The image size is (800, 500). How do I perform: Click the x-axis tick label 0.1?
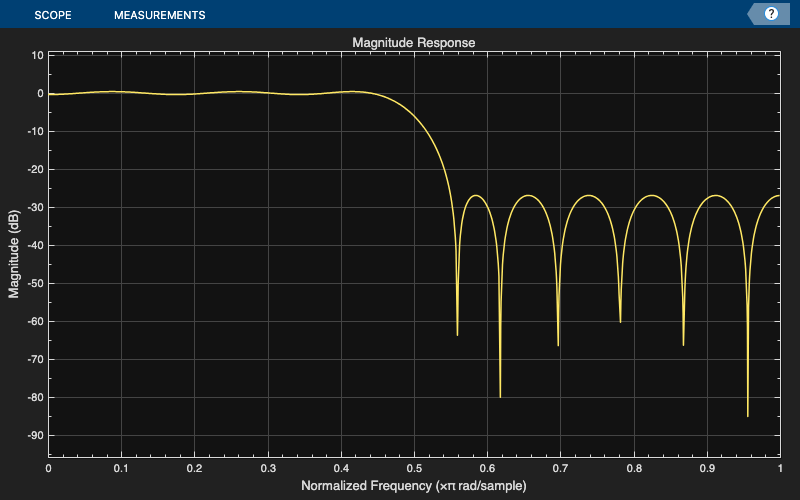point(121,468)
